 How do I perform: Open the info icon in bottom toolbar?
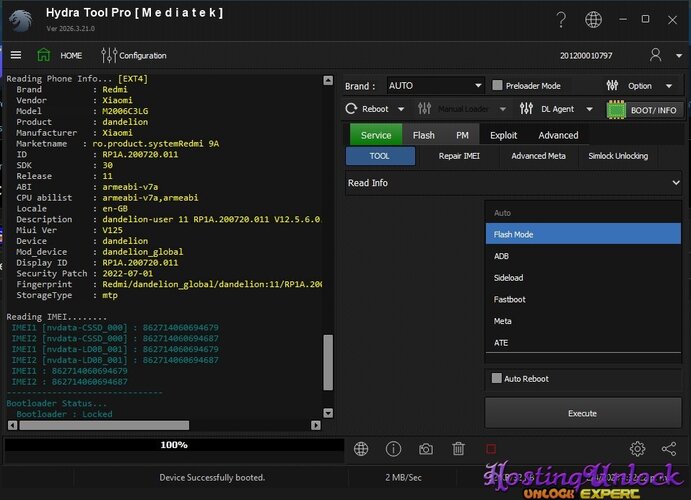pyautogui.click(x=394, y=450)
